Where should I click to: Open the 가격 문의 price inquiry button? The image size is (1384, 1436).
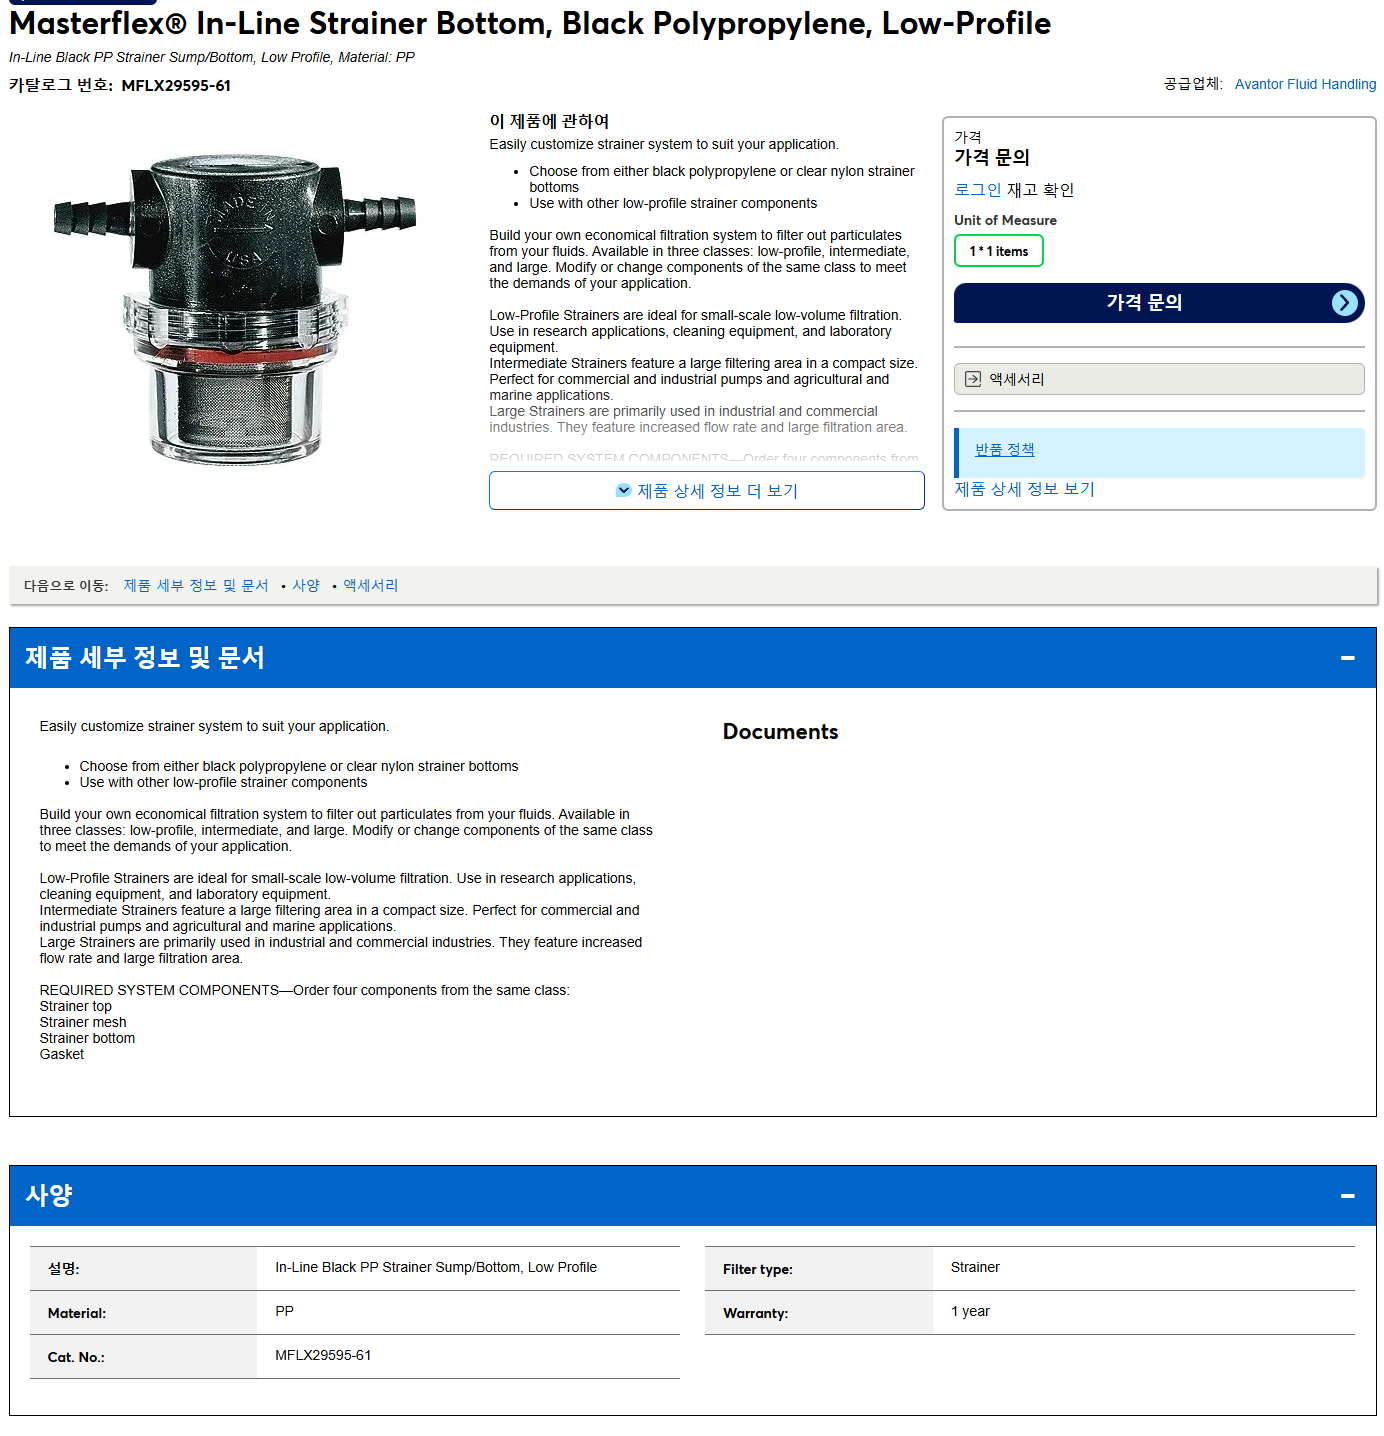click(x=1158, y=303)
